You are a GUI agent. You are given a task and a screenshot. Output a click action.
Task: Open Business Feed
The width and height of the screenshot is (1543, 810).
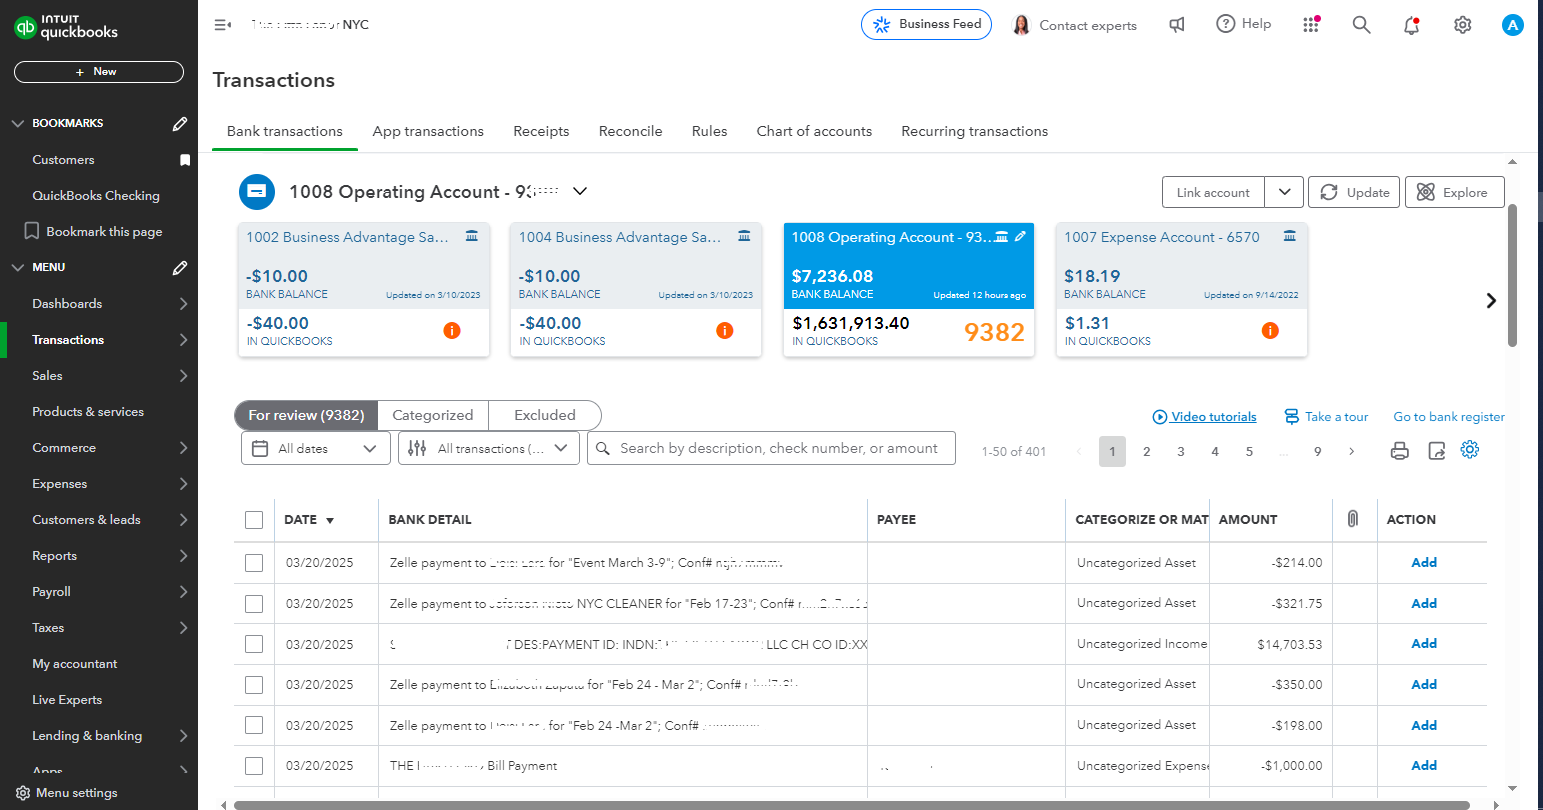pos(926,24)
